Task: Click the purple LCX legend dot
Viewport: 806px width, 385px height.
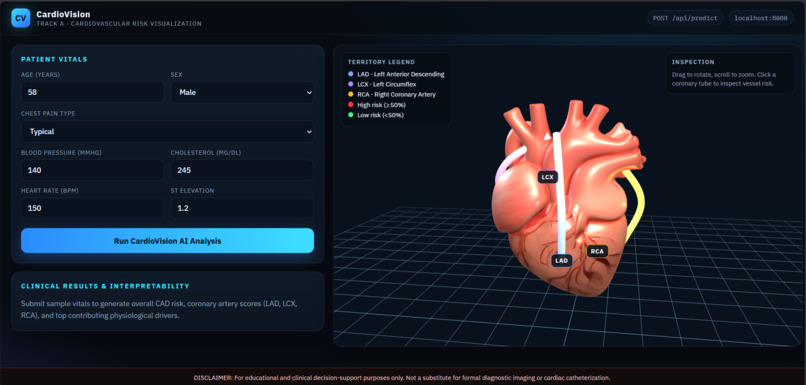Action: (351, 84)
